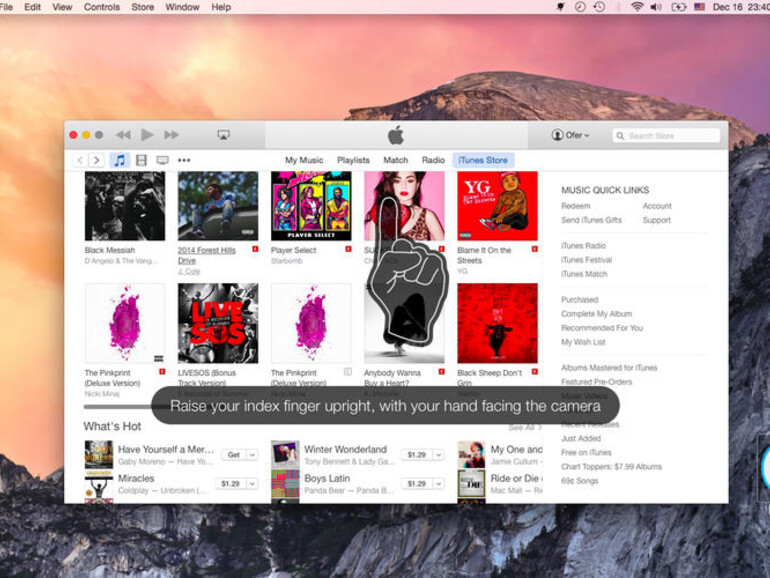The width and height of the screenshot is (770, 578).
Task: Click the Have Yourself a Mer... song artwork
Action: pos(99,454)
